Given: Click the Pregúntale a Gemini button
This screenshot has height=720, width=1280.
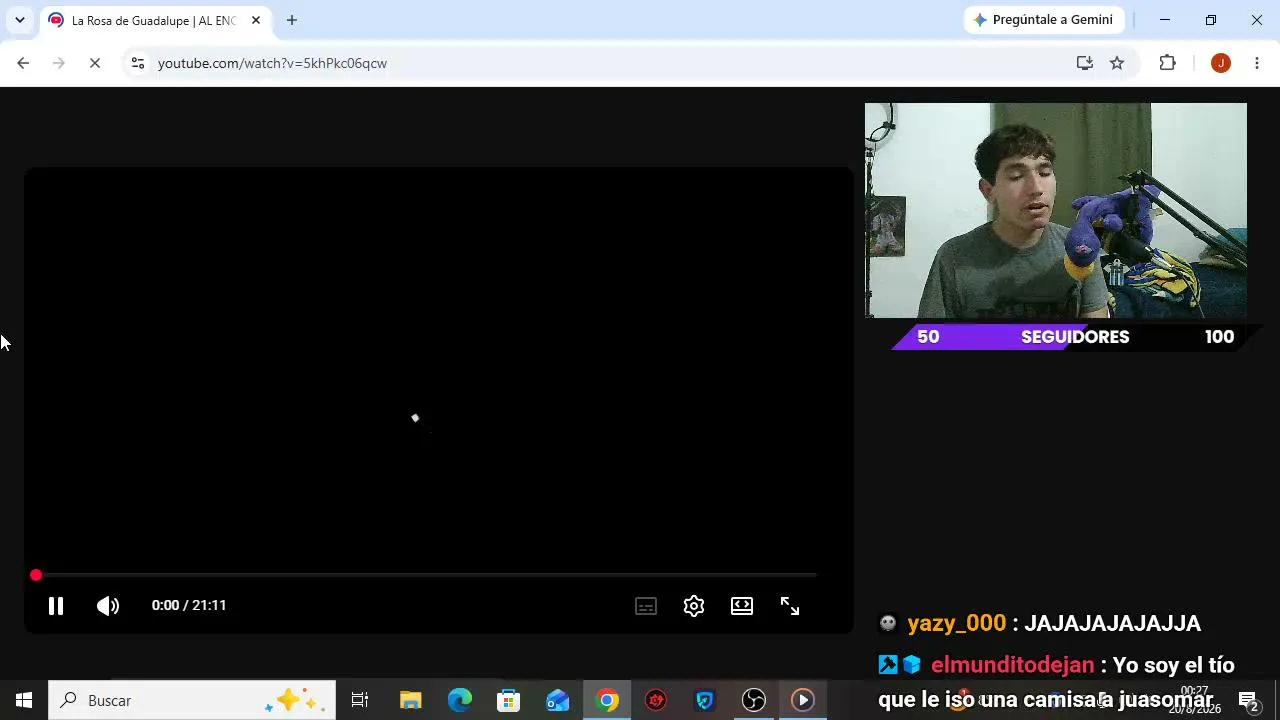Looking at the screenshot, I should (1044, 20).
